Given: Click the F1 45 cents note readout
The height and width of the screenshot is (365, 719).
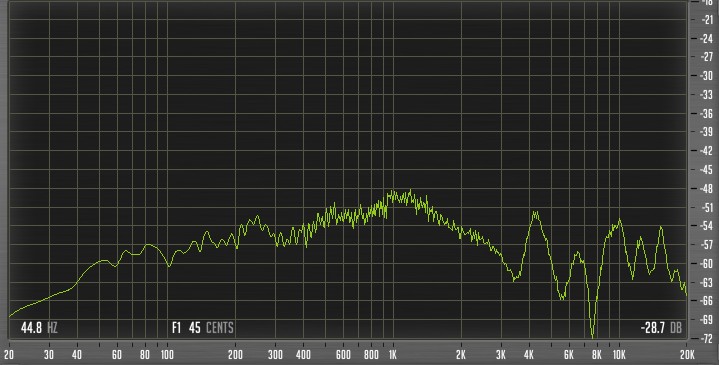Looking at the screenshot, I should (x=203, y=328).
